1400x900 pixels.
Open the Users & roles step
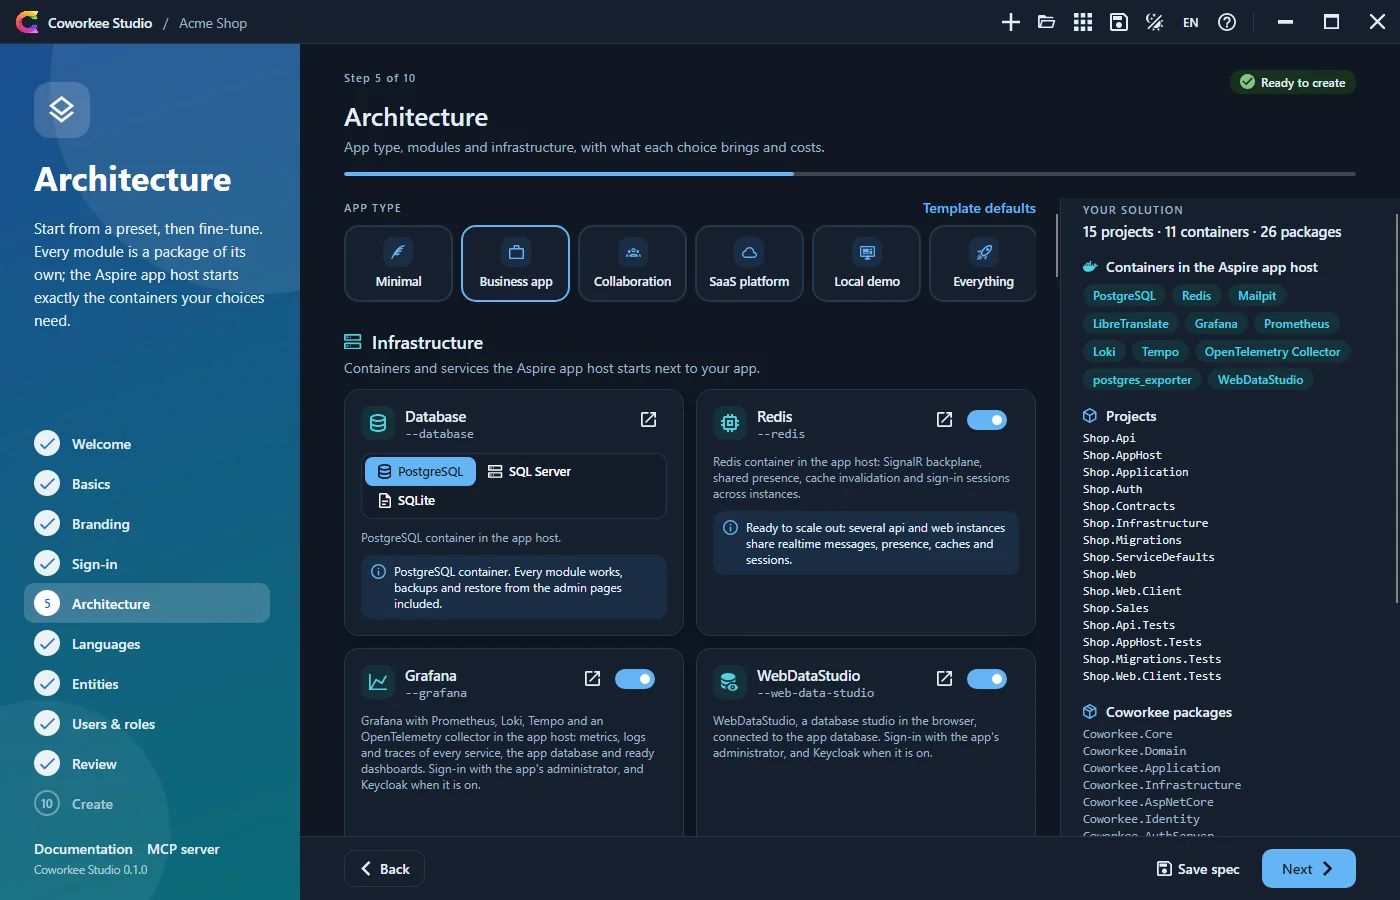click(x=147, y=723)
